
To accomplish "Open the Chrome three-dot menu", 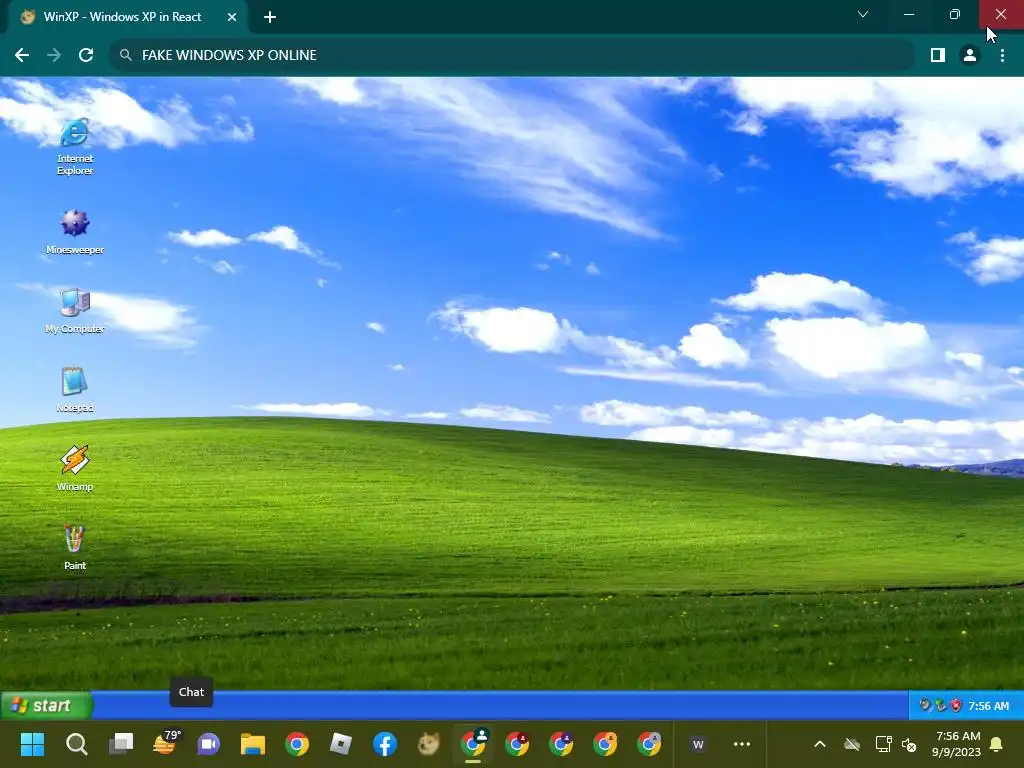I will pyautogui.click(x=1002, y=55).
